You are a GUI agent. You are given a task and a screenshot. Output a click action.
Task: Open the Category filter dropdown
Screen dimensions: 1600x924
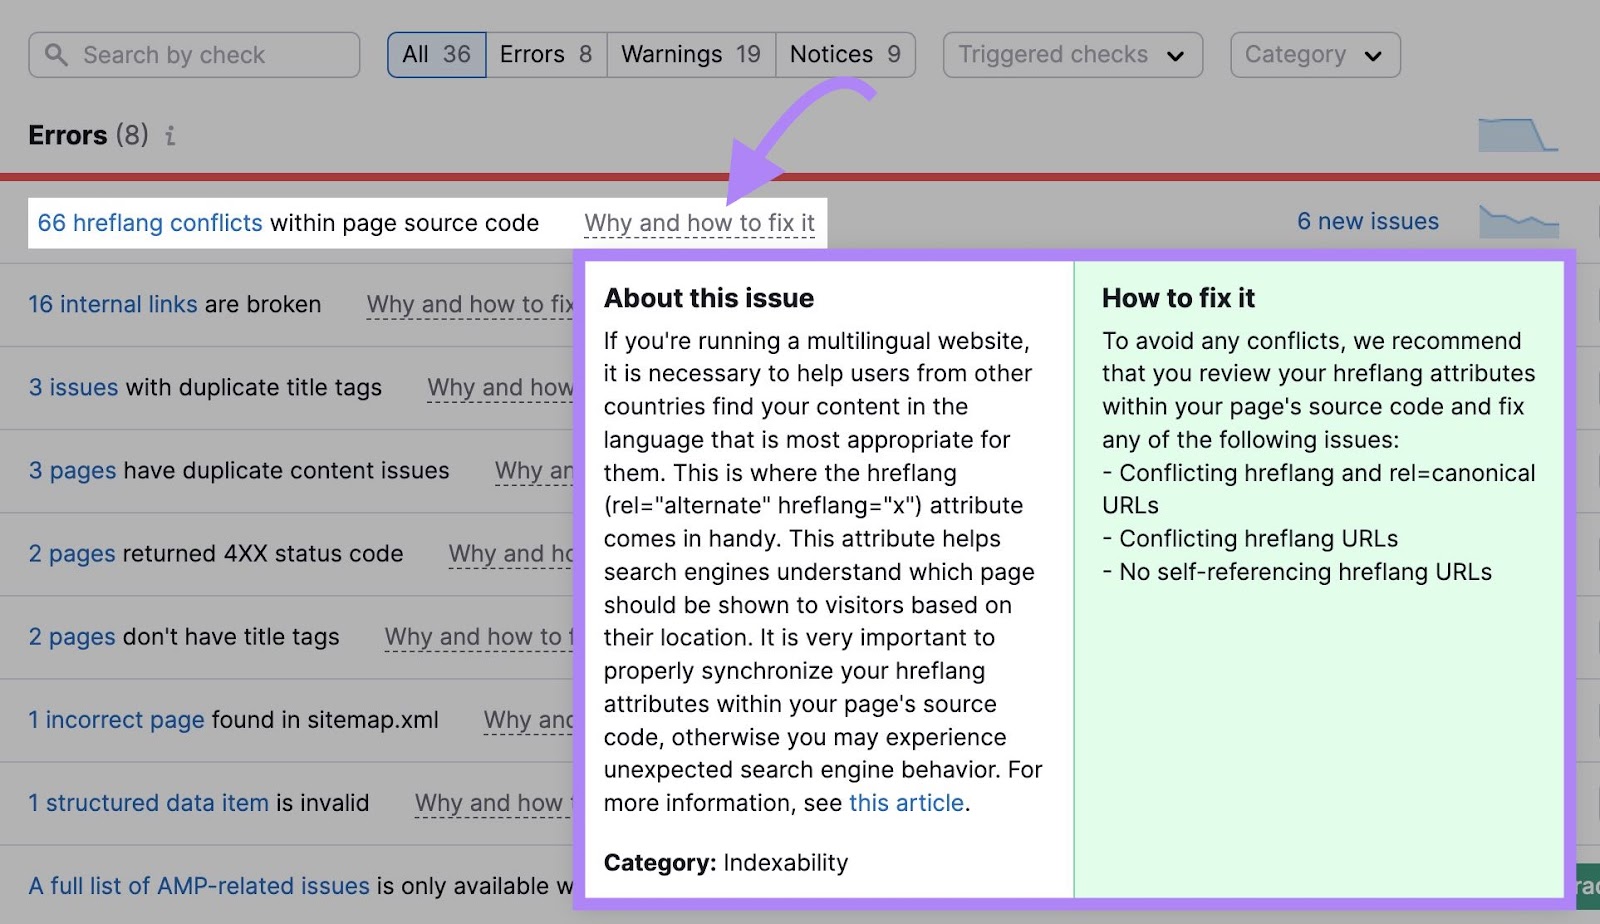click(x=1314, y=55)
